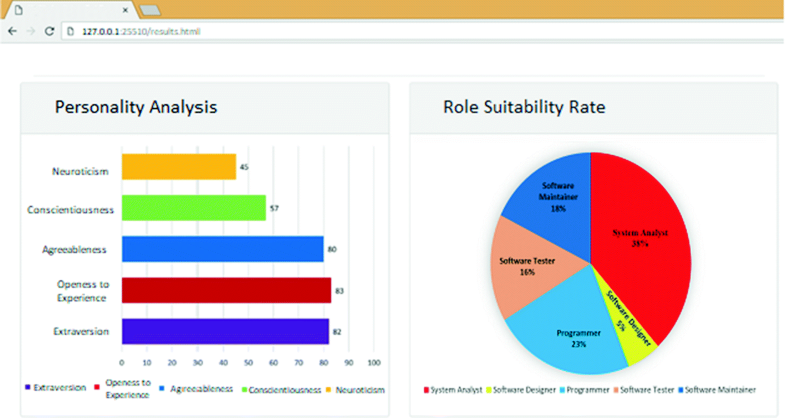This screenshot has height=418, width=785.
Task: Click the Agreeableness legend swatch
Action: point(162,388)
